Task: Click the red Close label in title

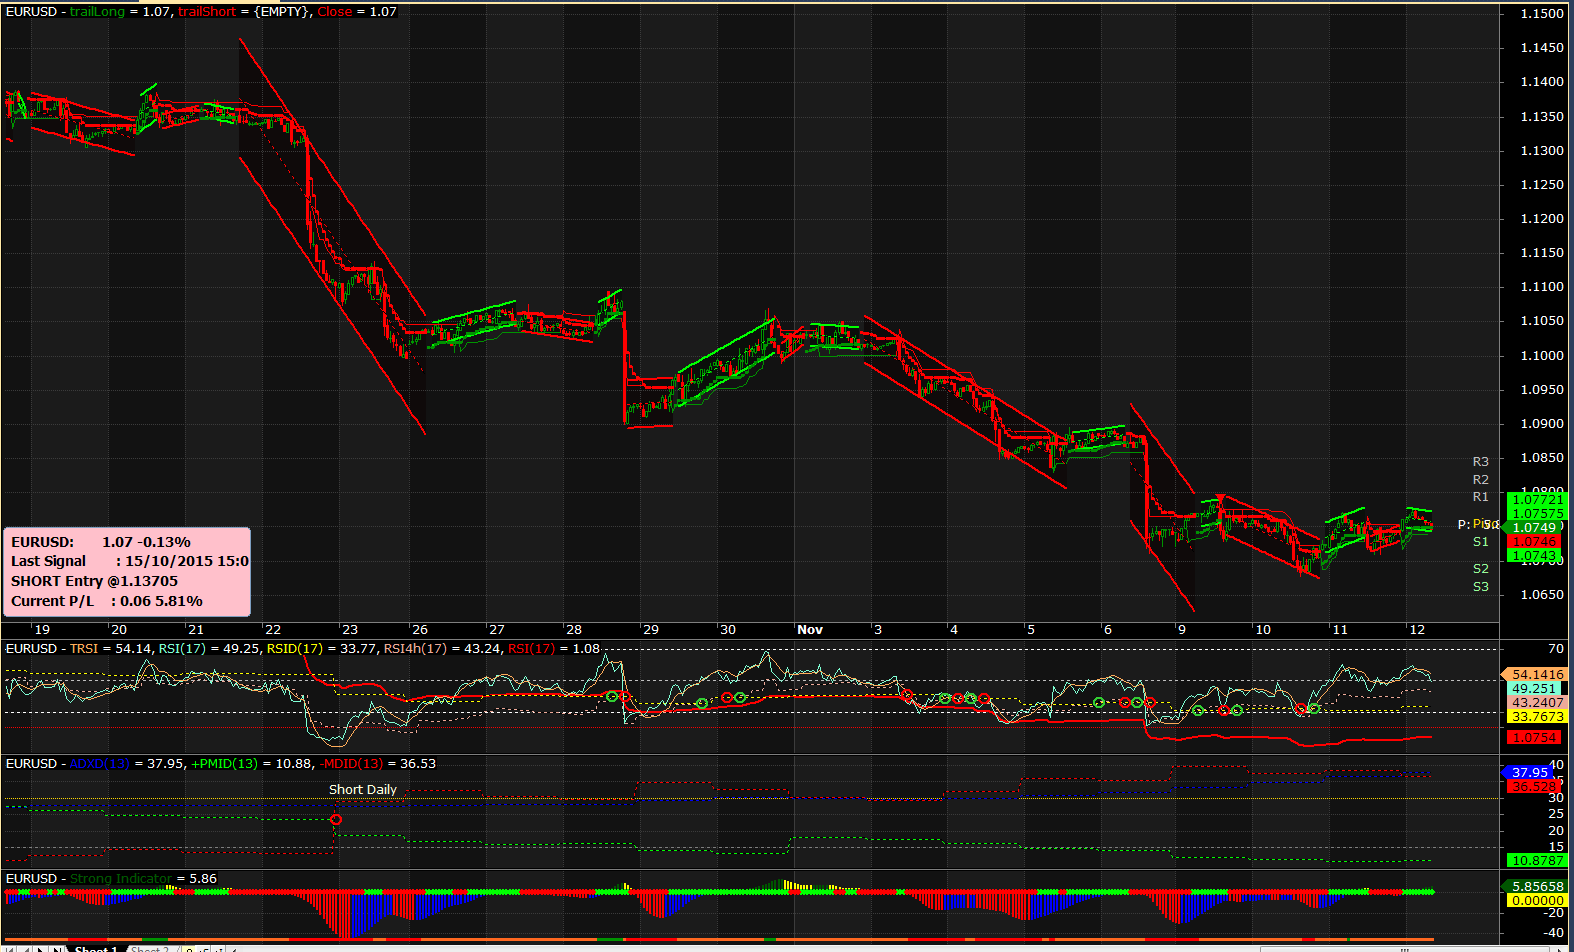Action: [x=334, y=11]
